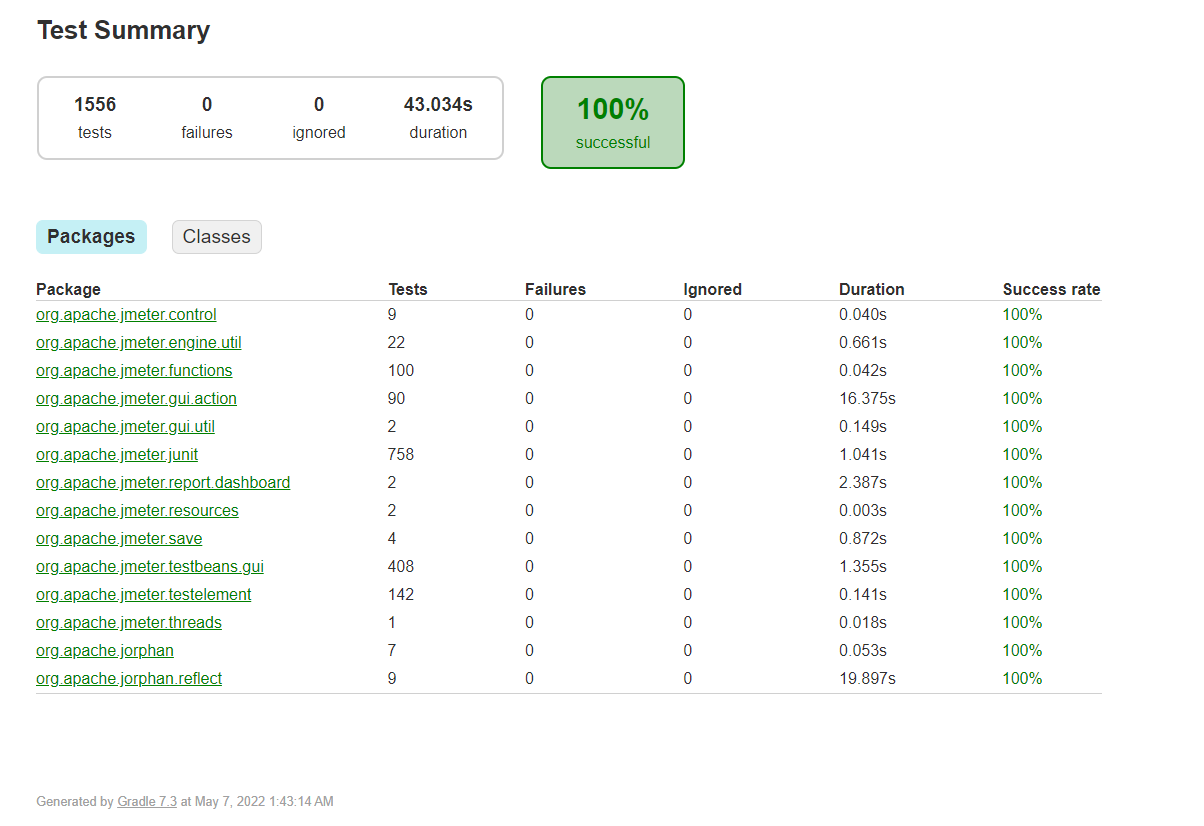Follow the Gradle 7.3 footer link
This screenshot has height=826, width=1204.
147,802
